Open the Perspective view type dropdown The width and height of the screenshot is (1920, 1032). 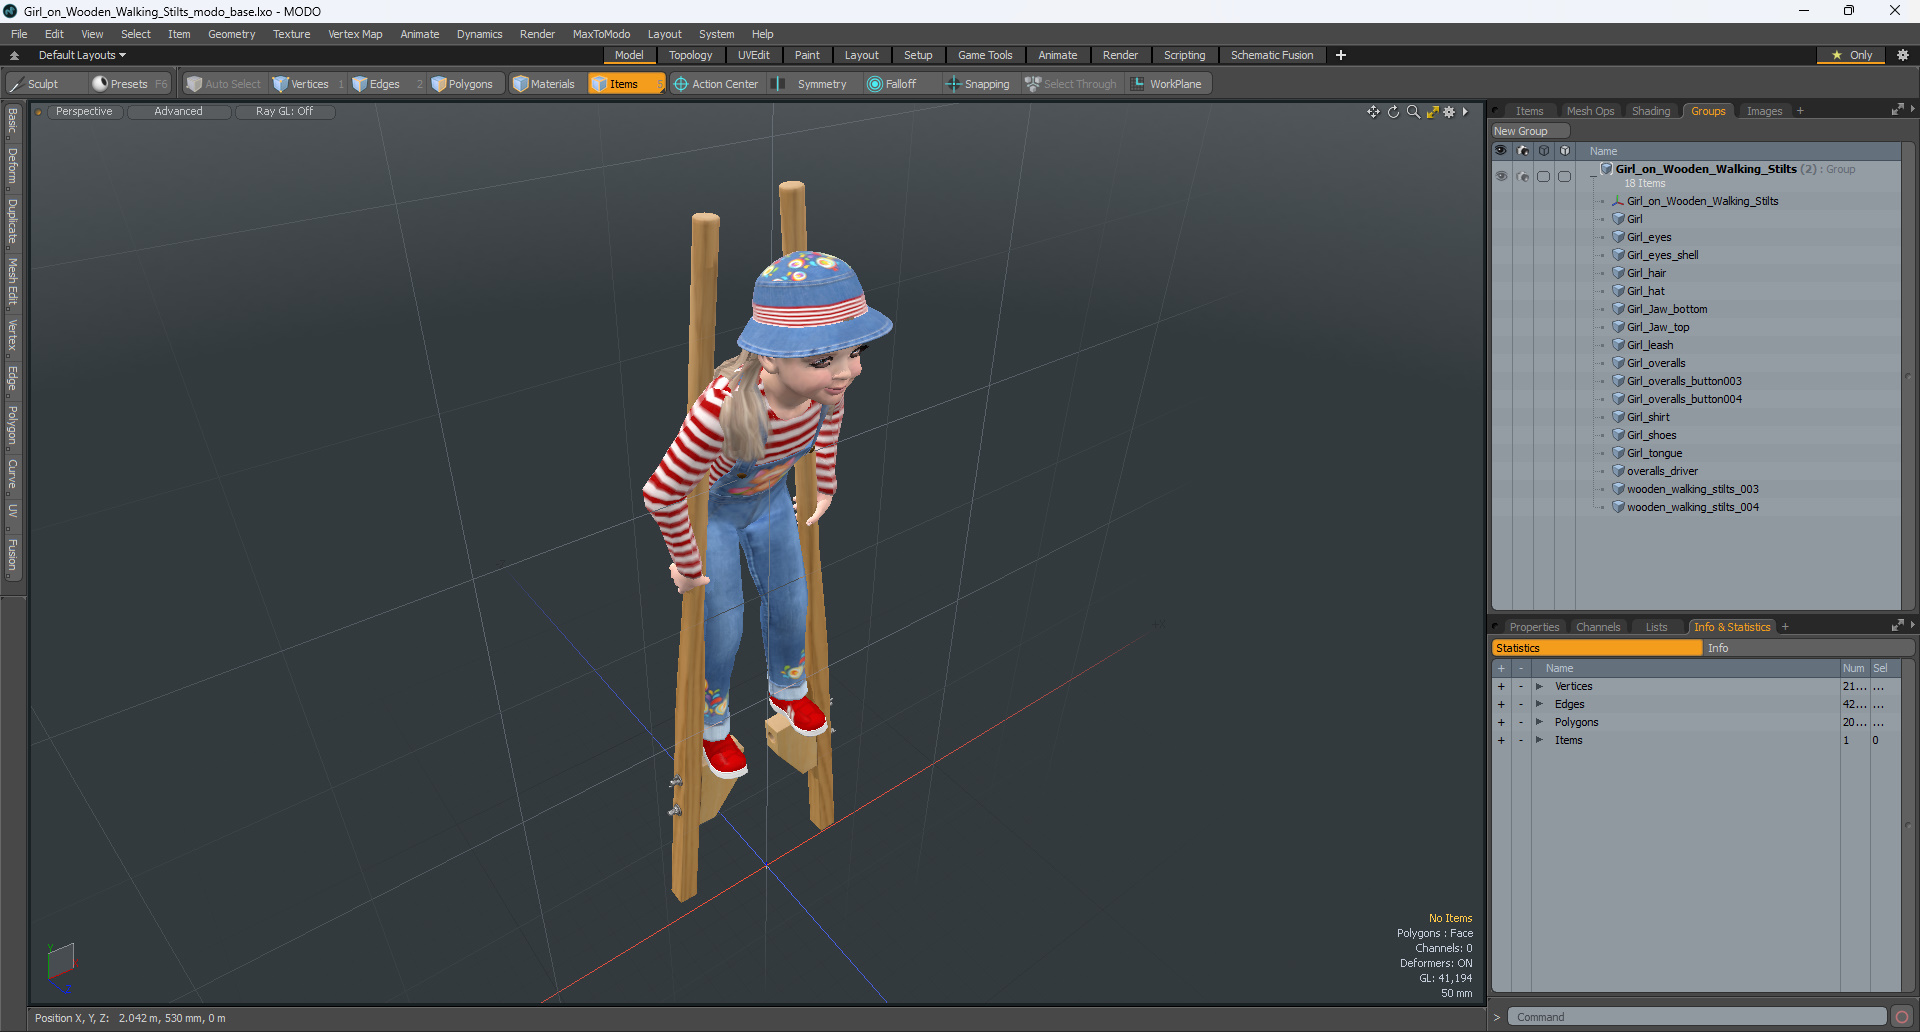(x=84, y=112)
